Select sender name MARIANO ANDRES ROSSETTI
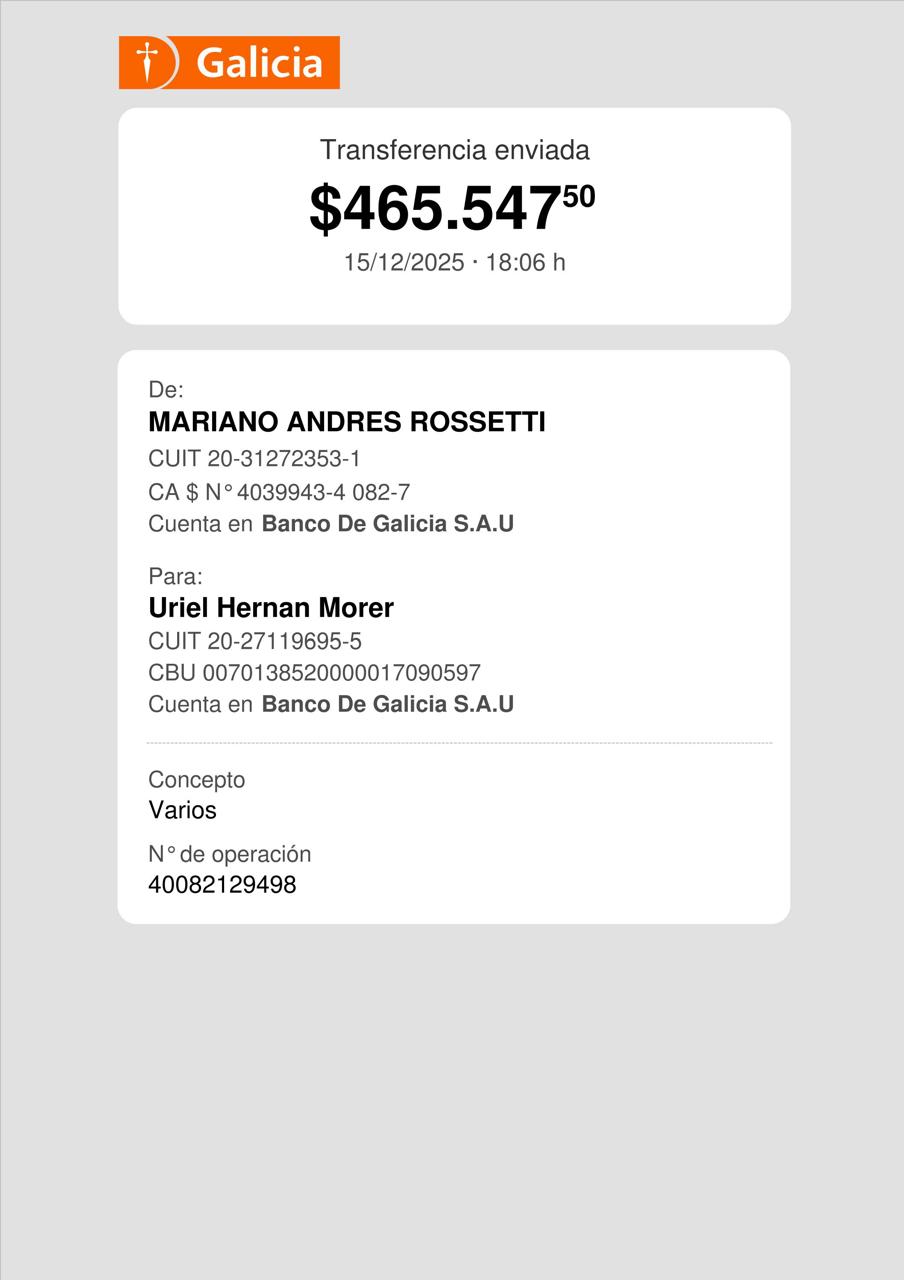Screen dimensions: 904x1280 tap(346, 422)
